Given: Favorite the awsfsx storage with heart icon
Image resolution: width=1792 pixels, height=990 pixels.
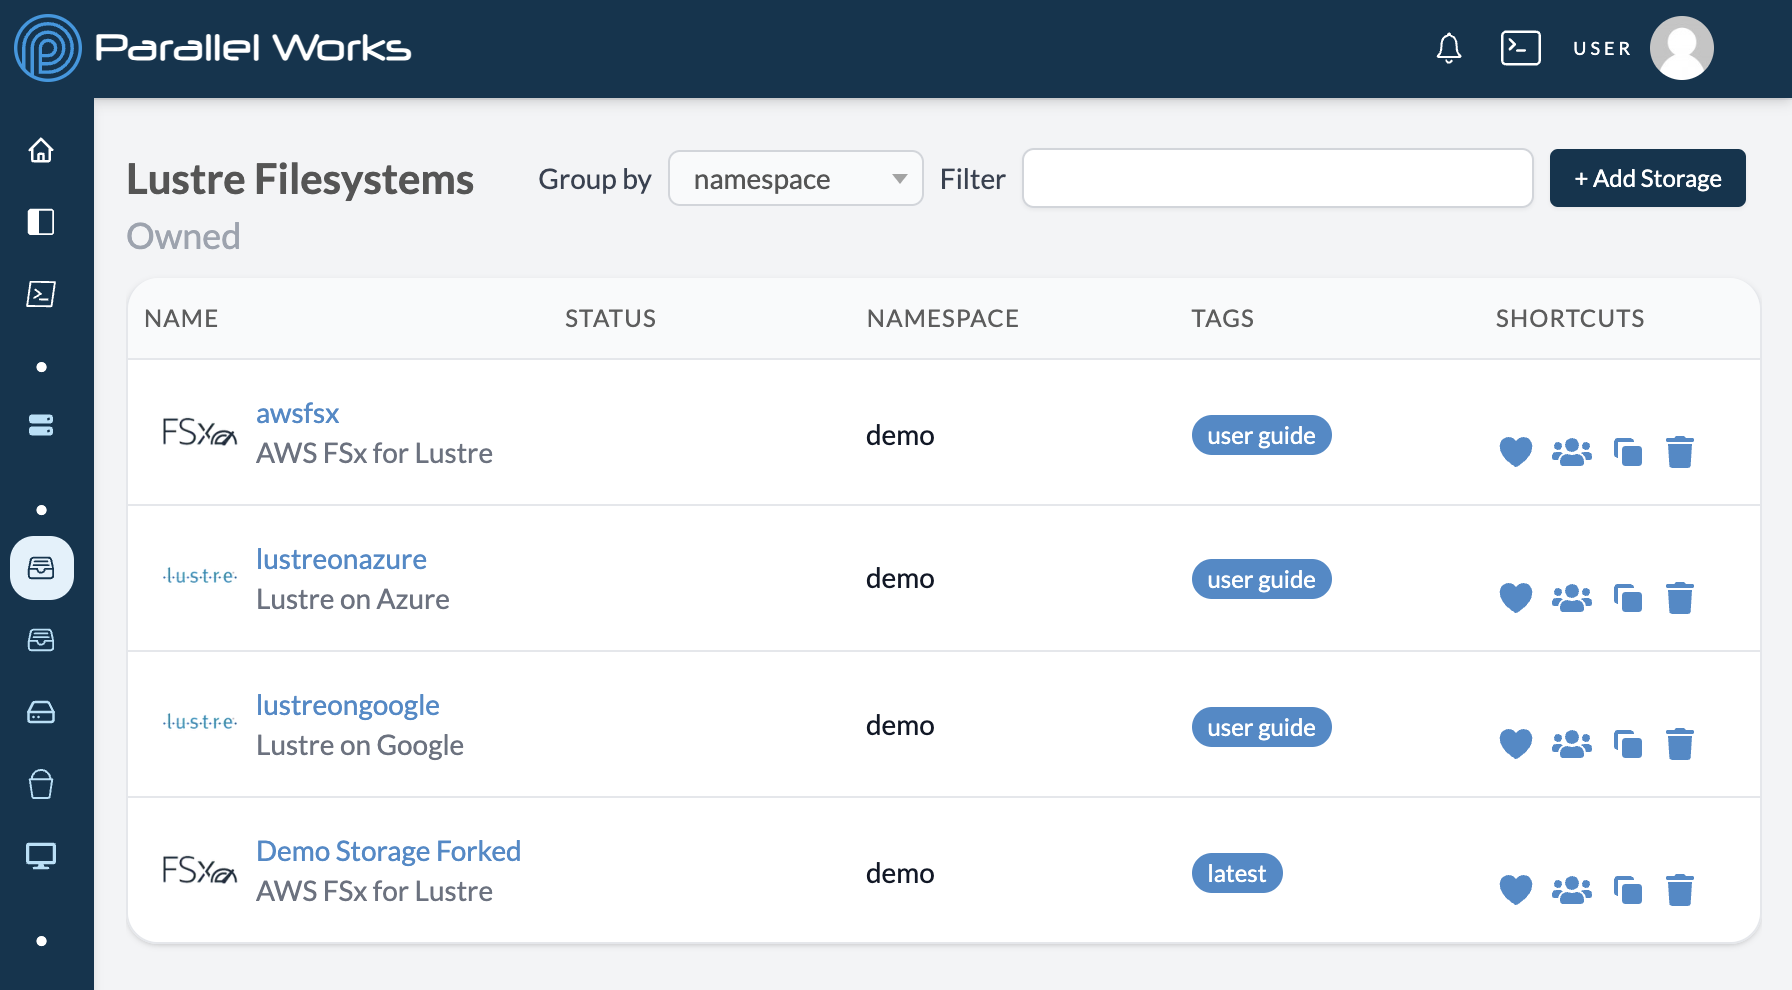Looking at the screenshot, I should [x=1516, y=452].
